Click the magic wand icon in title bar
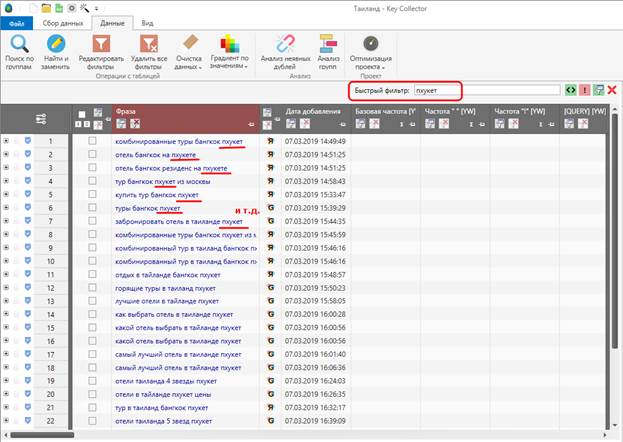623x442 pixels. point(84,8)
